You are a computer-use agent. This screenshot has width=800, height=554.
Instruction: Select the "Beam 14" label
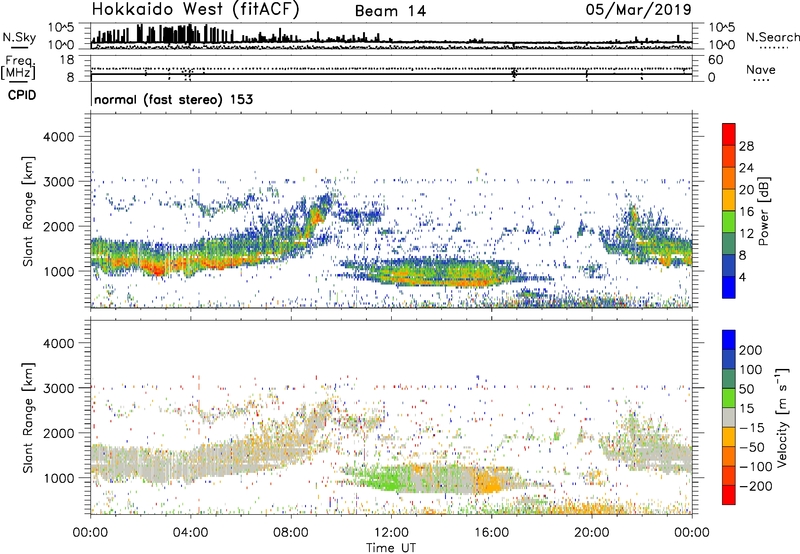(390, 11)
